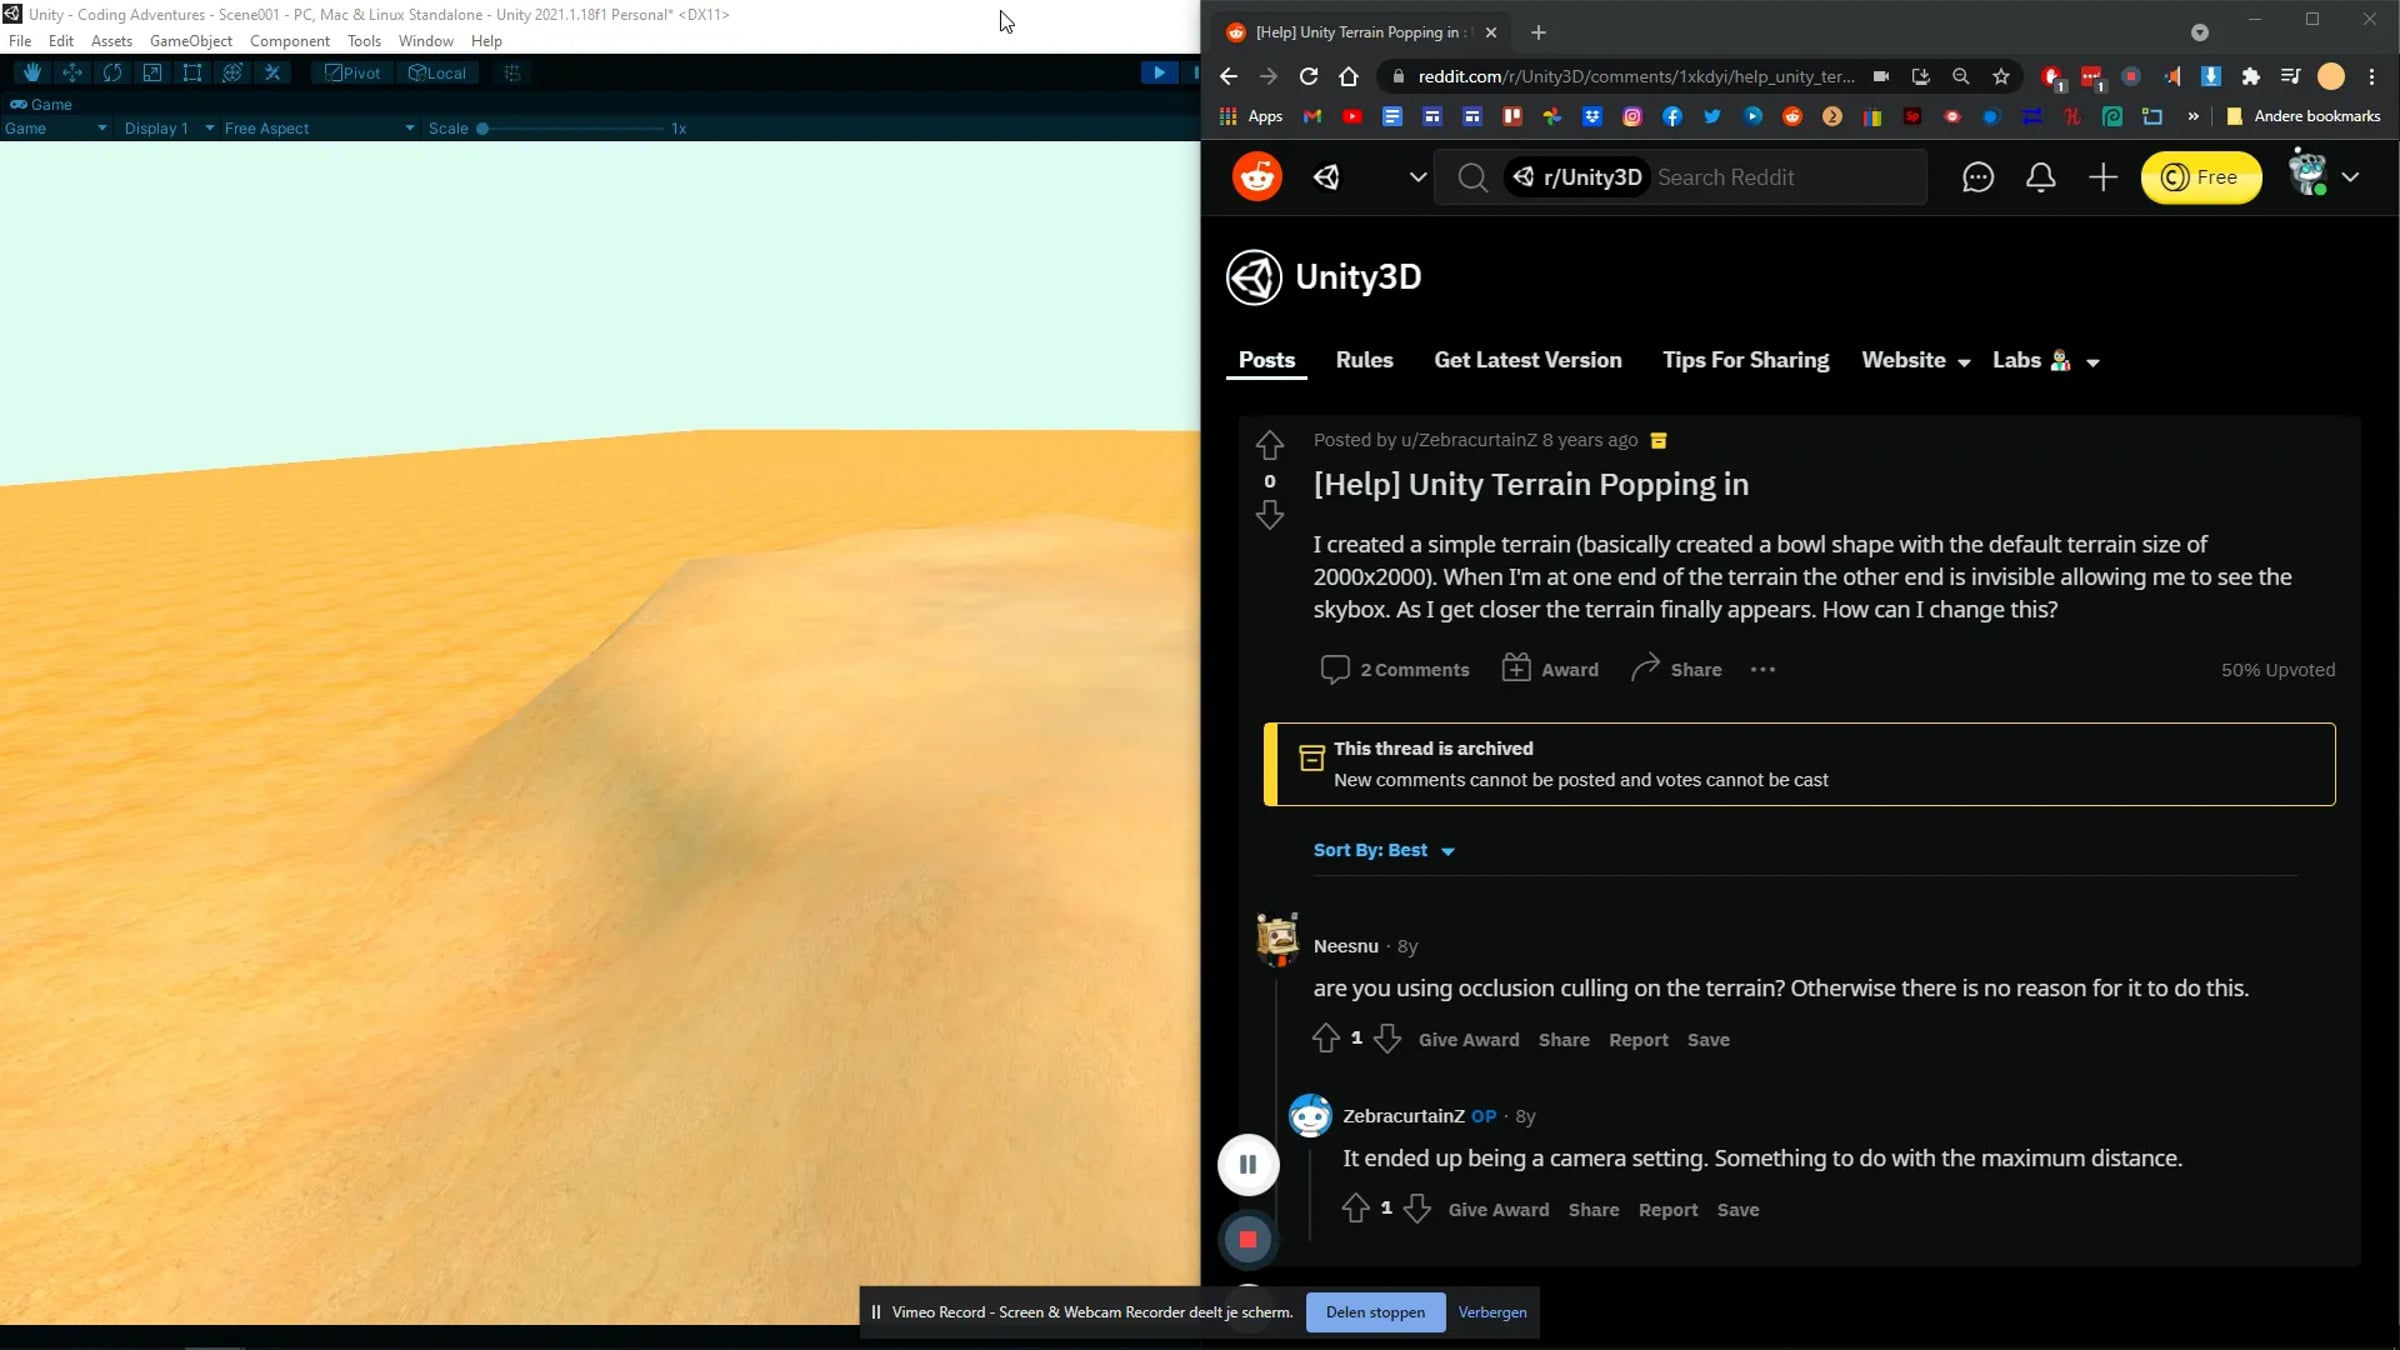
Task: Open the Apps bookmark shortcut
Action: point(1251,117)
